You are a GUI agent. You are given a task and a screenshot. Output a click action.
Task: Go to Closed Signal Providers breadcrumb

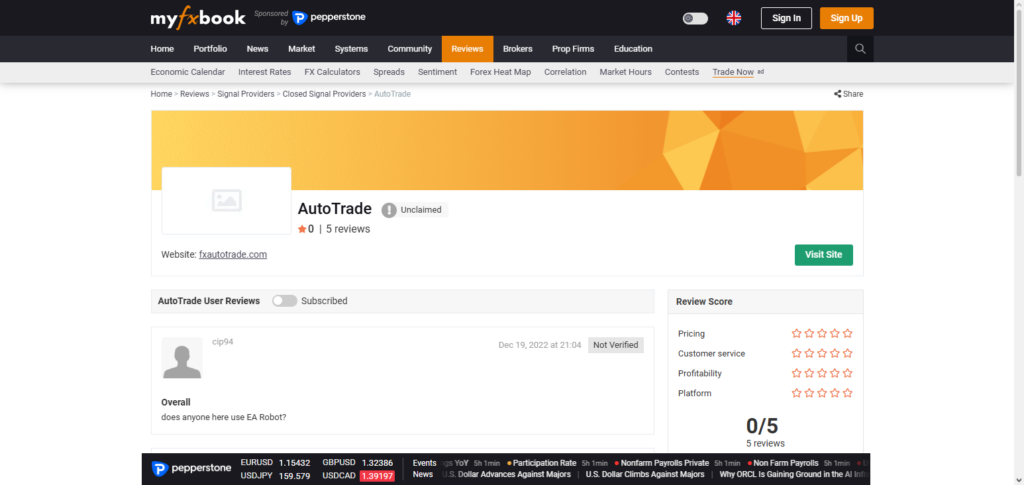point(324,94)
